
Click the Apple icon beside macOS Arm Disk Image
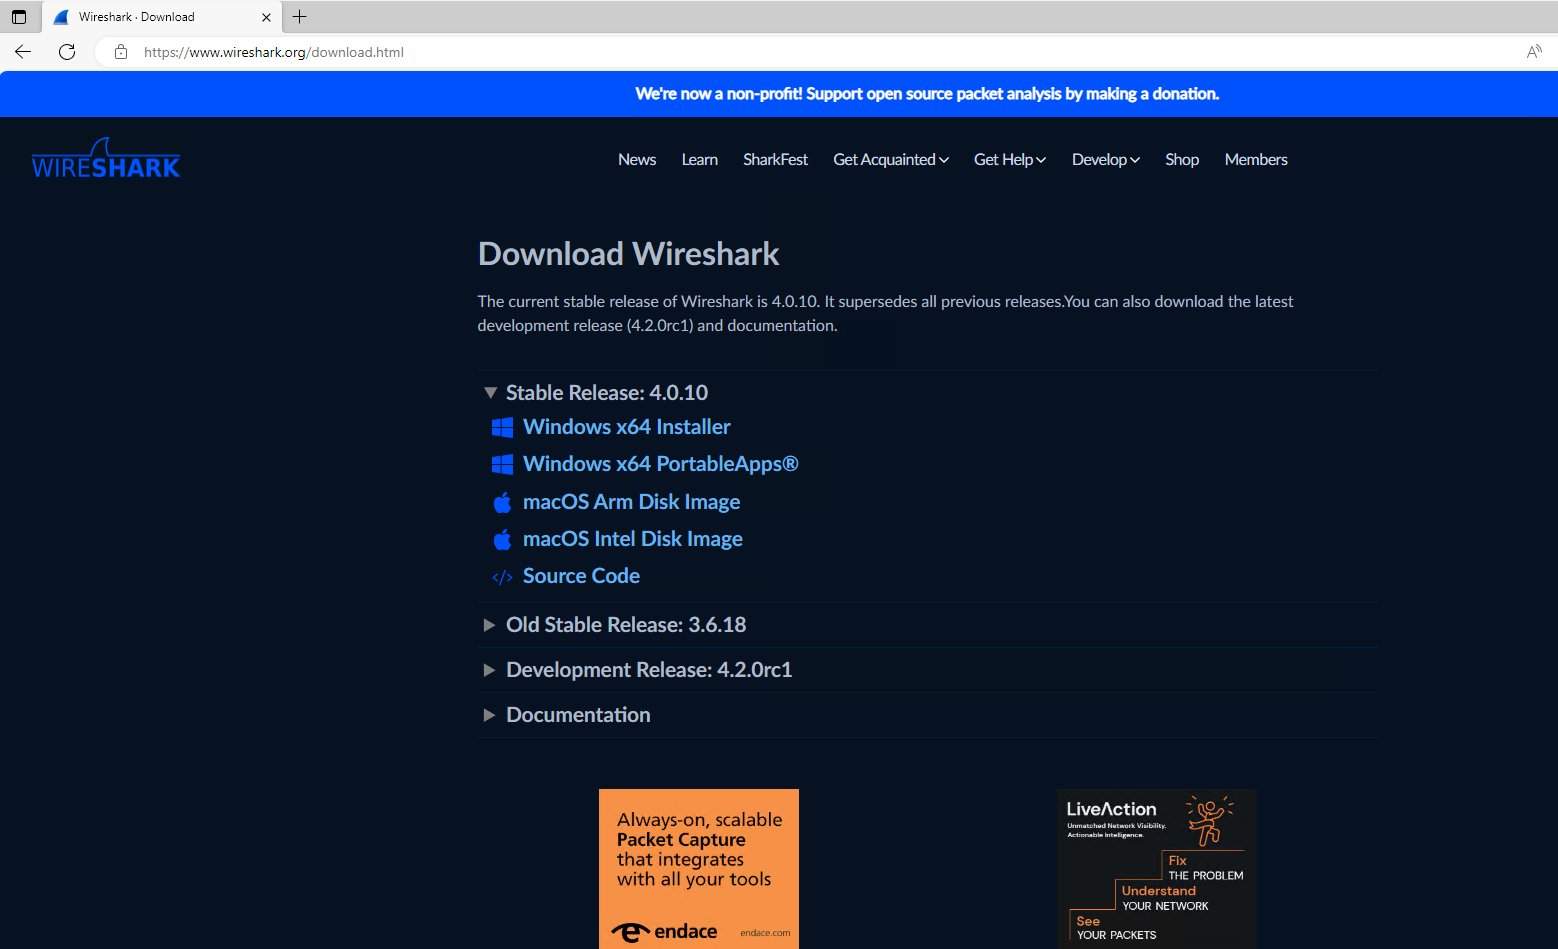click(503, 502)
